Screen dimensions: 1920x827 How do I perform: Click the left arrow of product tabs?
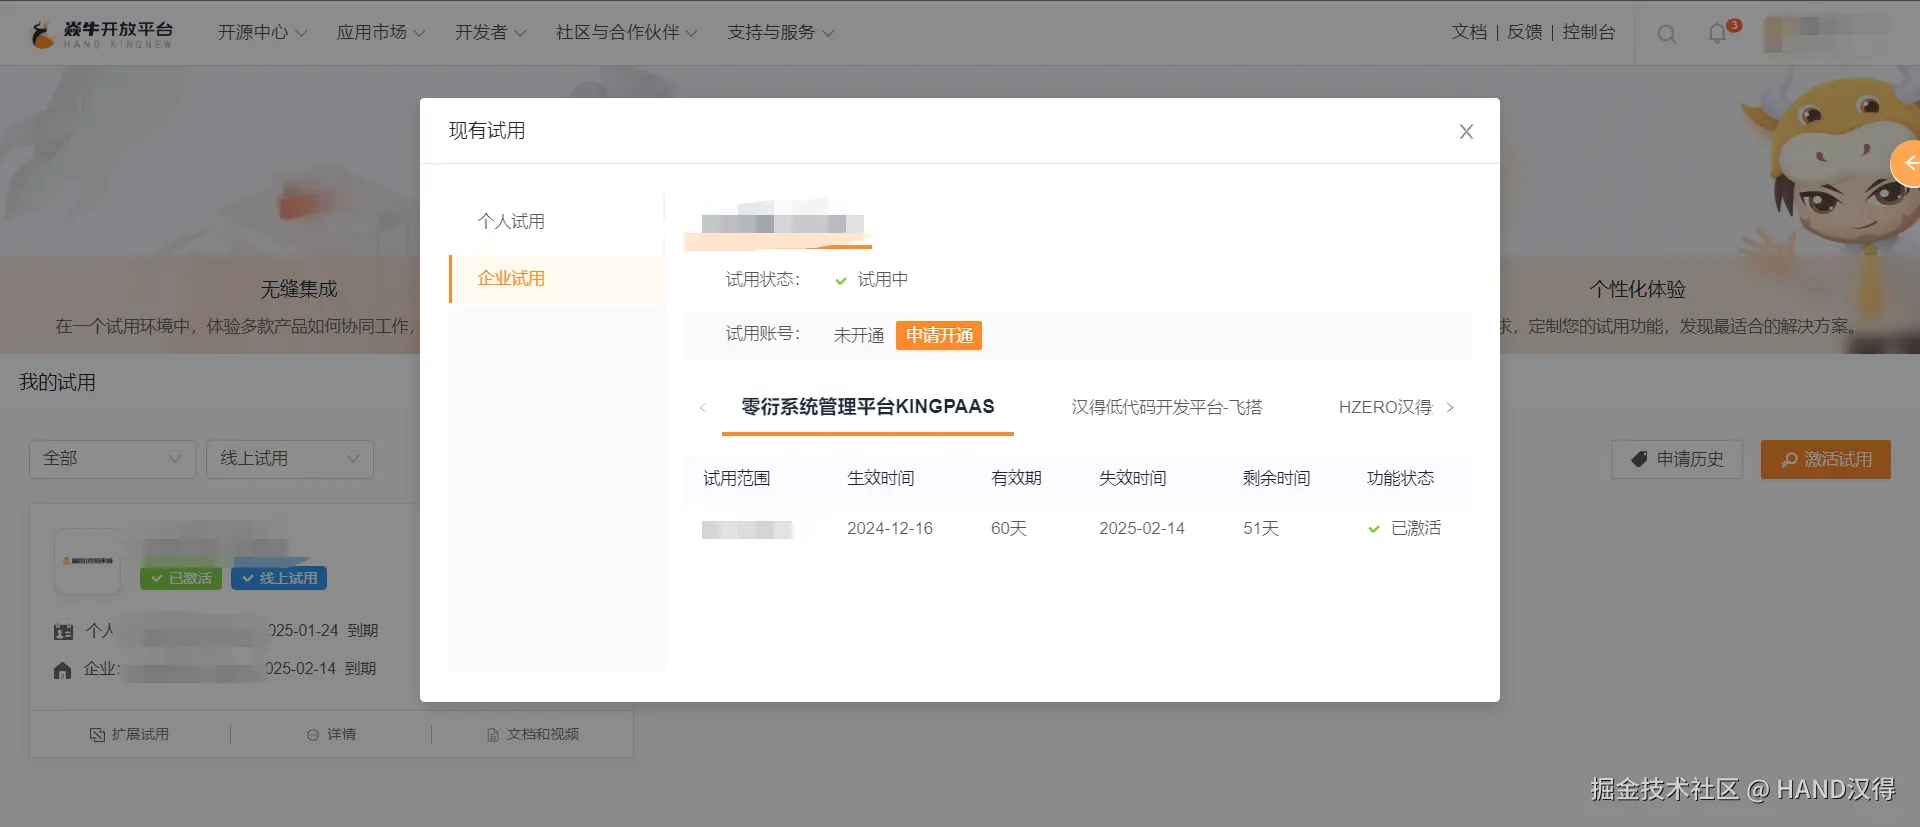(703, 407)
